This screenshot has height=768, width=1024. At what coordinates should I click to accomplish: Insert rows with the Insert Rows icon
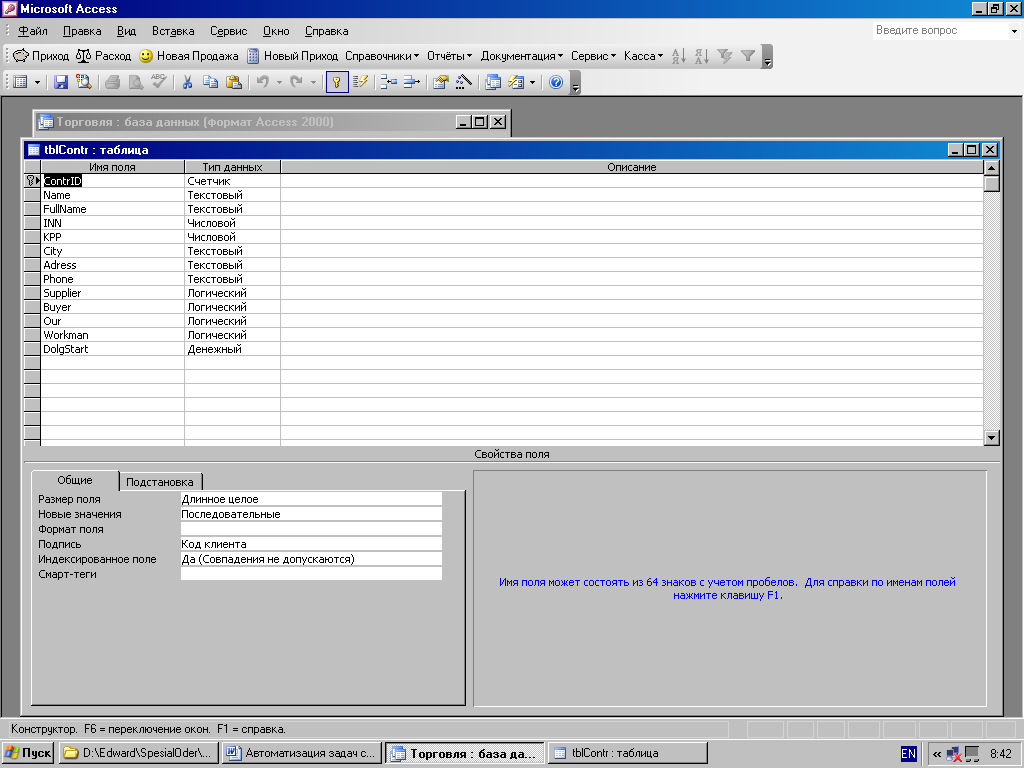pyautogui.click(x=389, y=82)
